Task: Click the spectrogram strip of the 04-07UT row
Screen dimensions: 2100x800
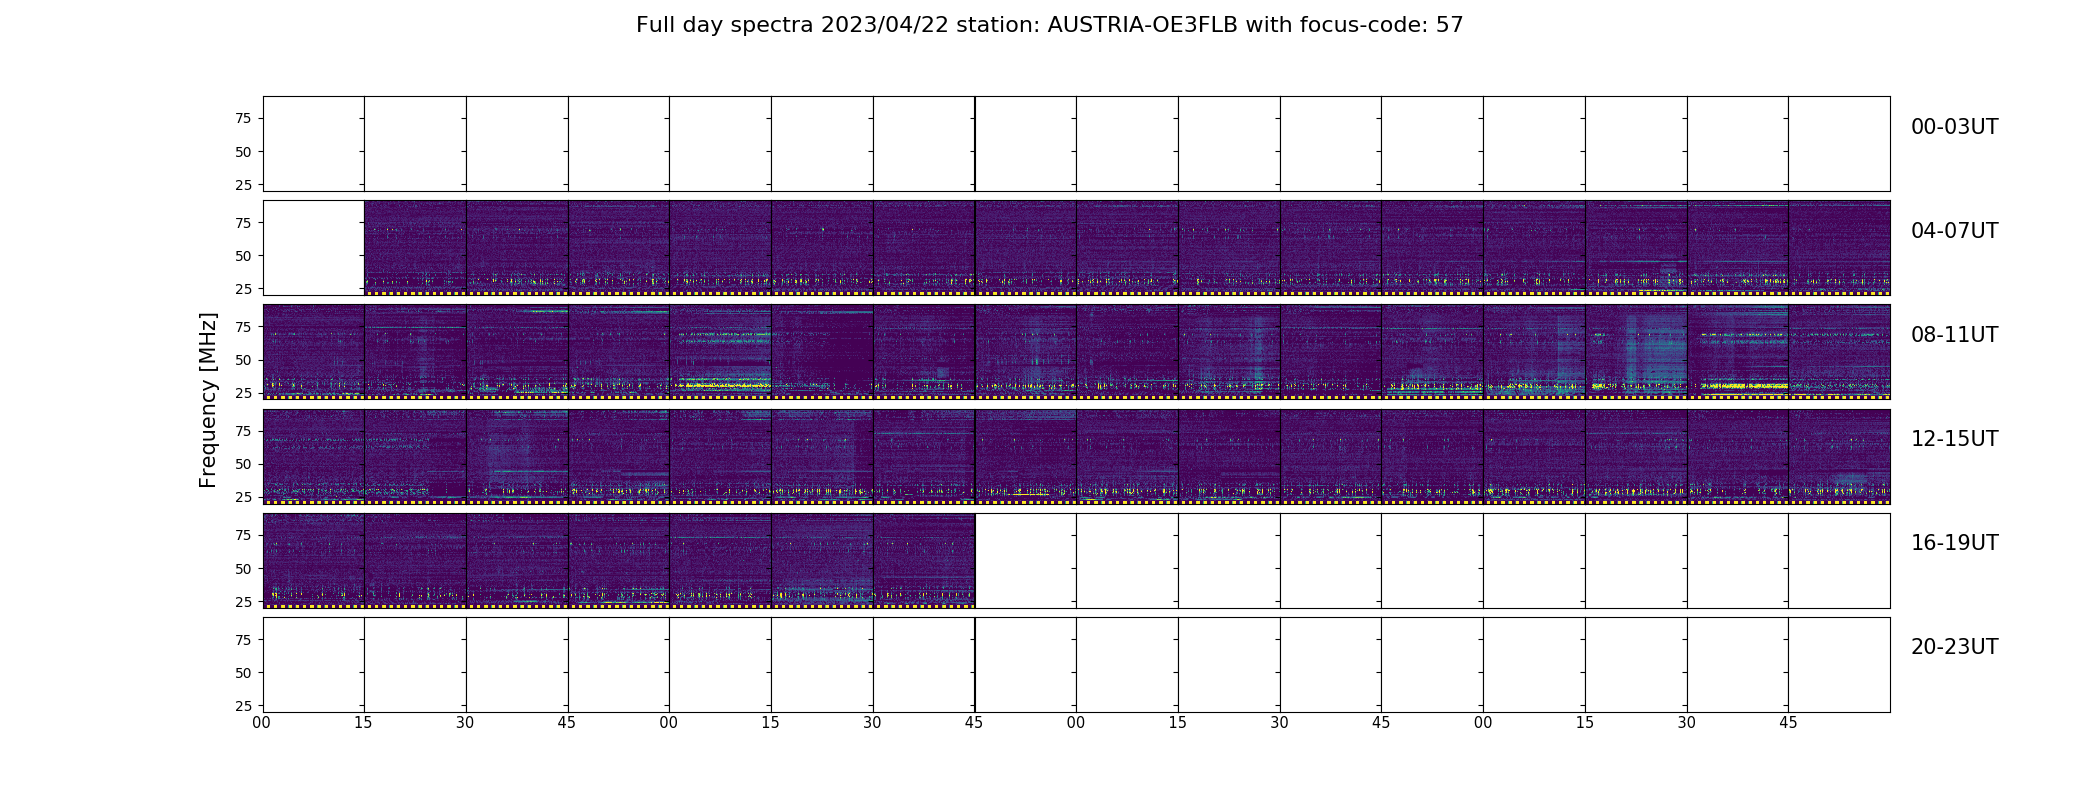Action: click(x=1127, y=248)
